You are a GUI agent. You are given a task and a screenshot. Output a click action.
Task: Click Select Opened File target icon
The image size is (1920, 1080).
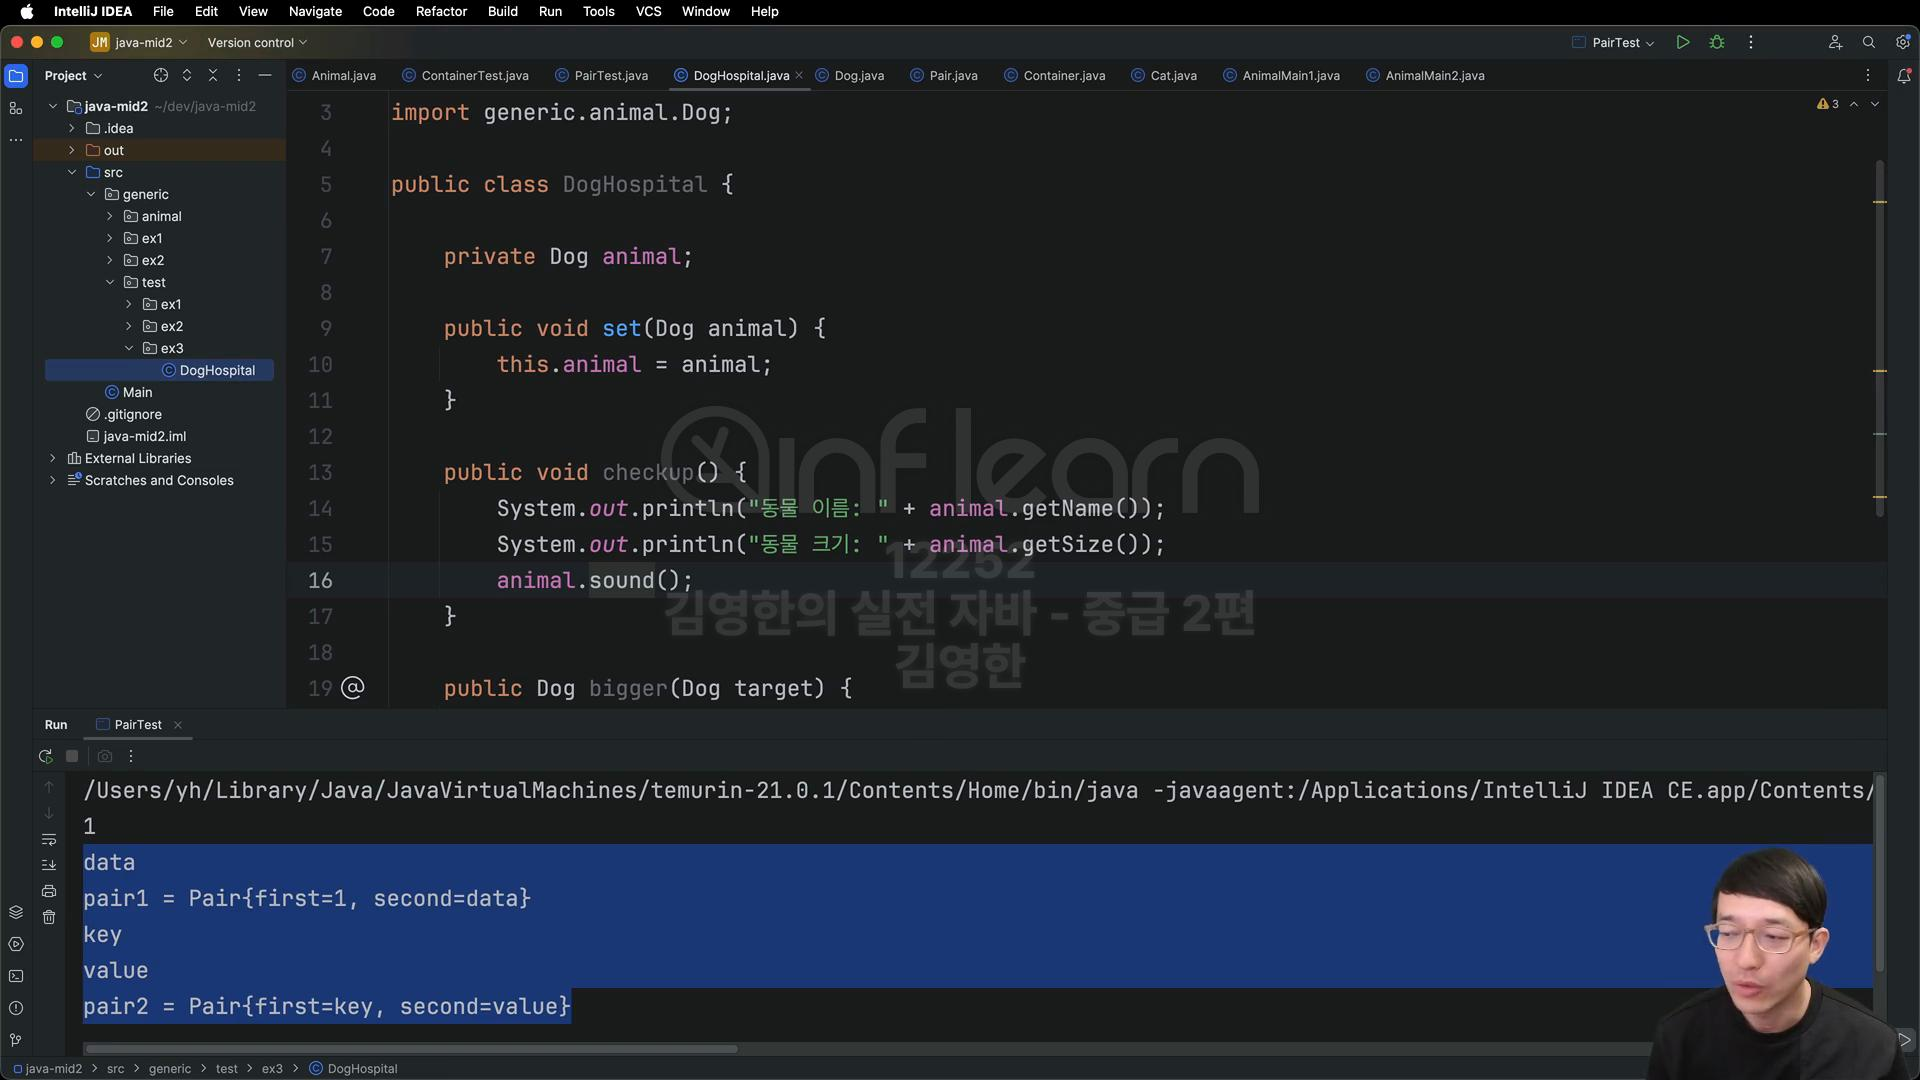(160, 76)
